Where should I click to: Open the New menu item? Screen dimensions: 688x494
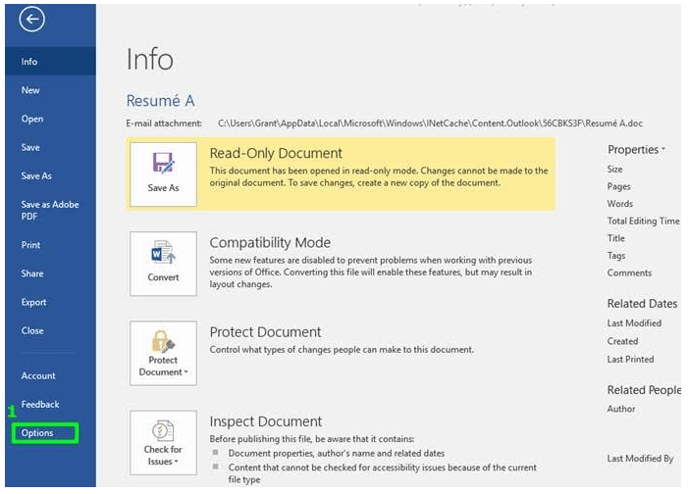tap(31, 90)
